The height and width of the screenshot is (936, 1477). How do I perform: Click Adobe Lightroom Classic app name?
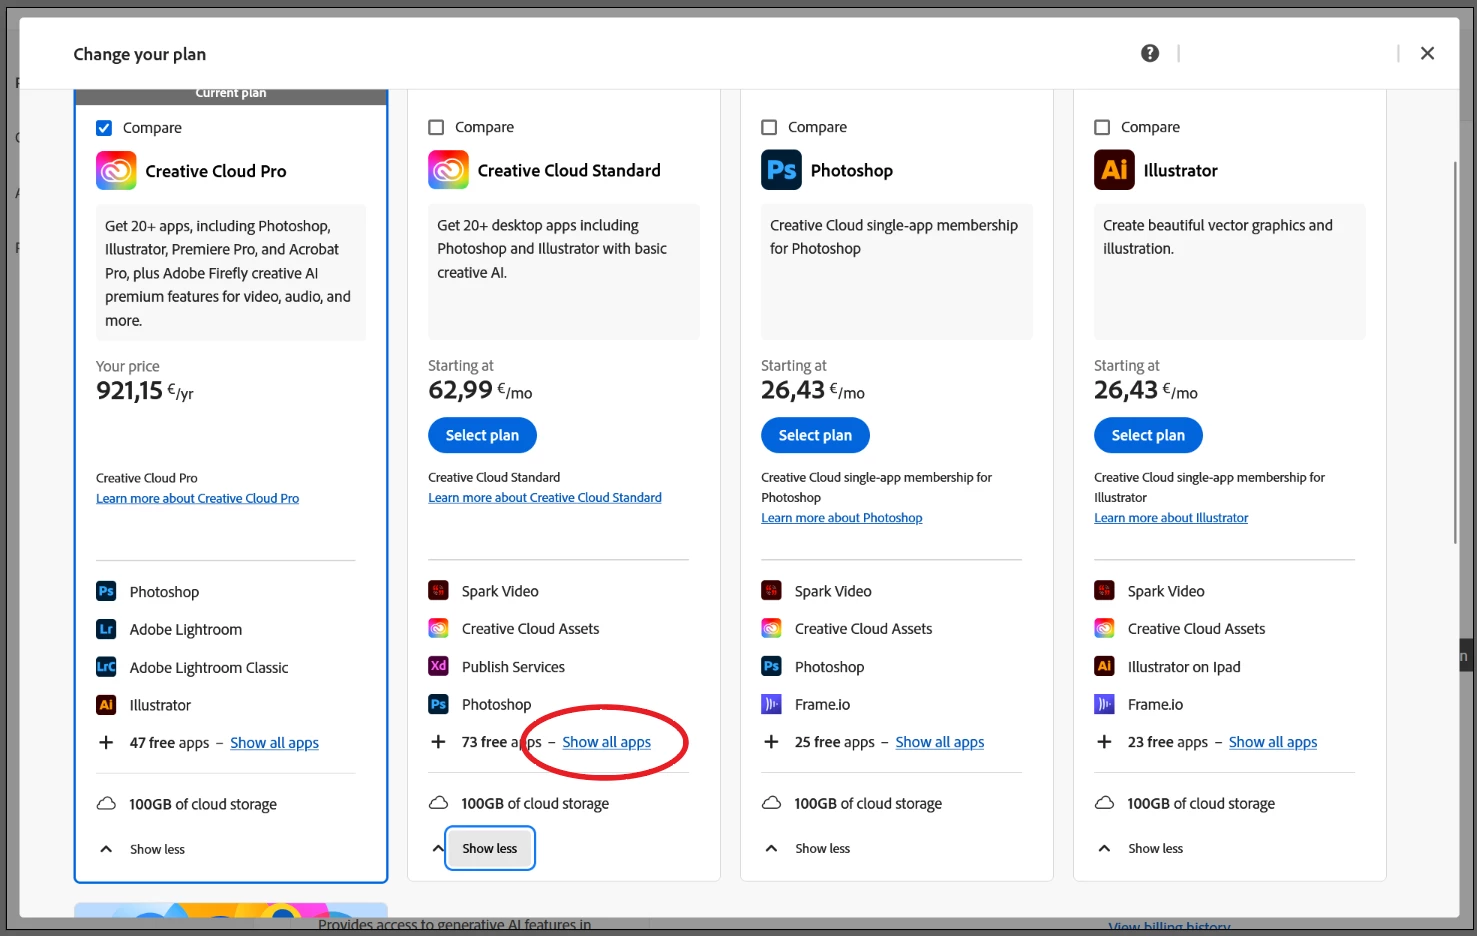pos(209,667)
